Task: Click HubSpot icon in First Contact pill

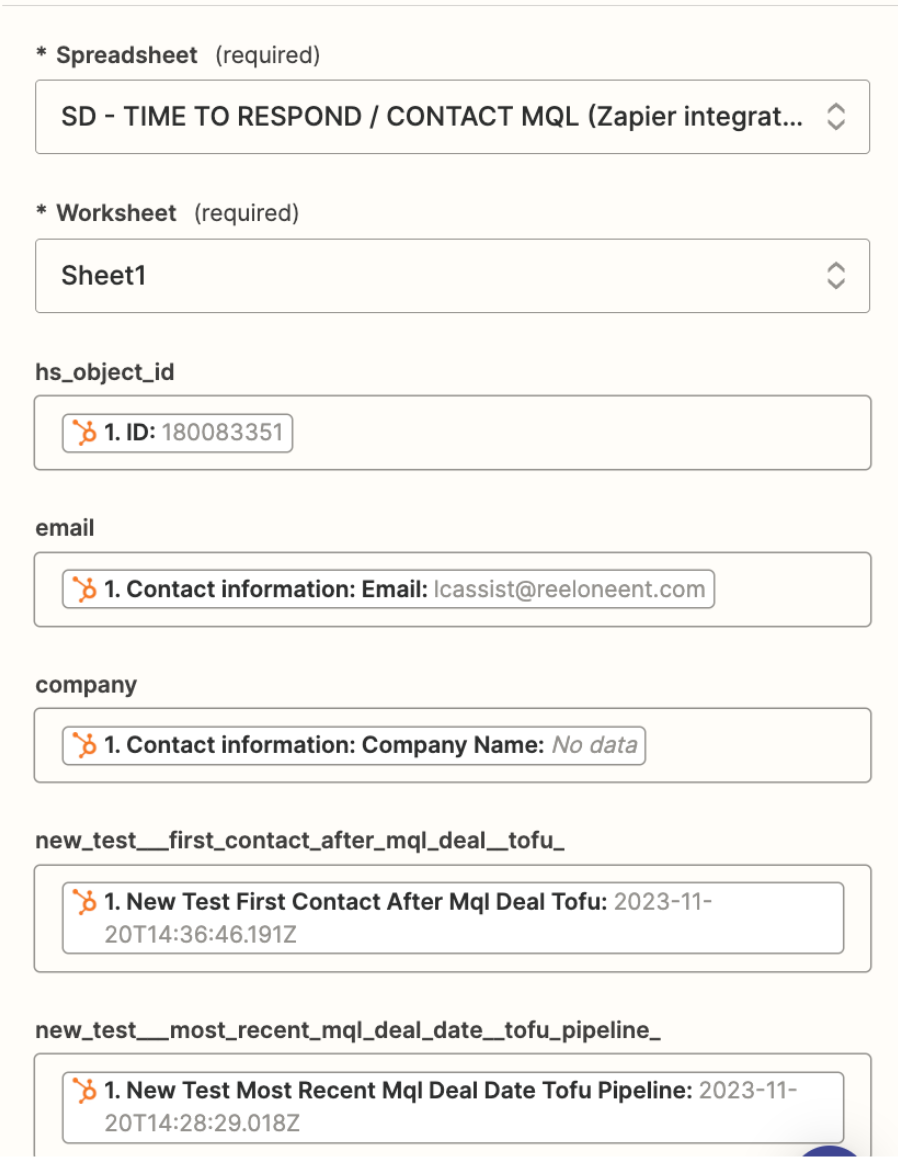Action: coord(85,902)
